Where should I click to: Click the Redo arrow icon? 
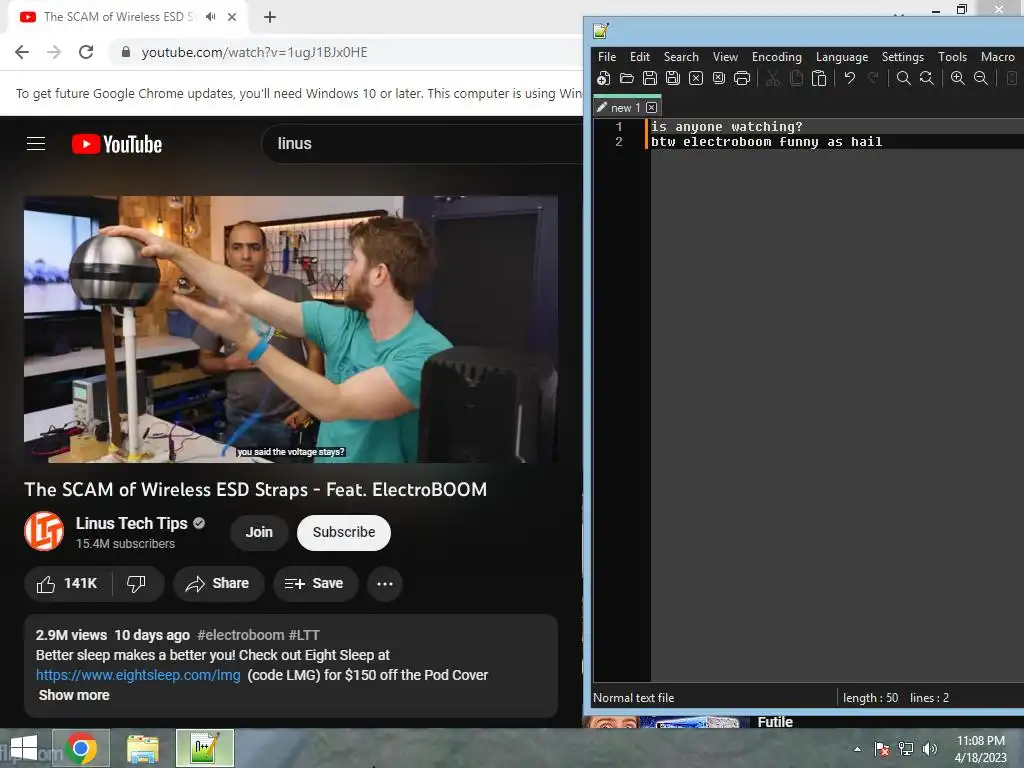pyautogui.click(x=872, y=78)
